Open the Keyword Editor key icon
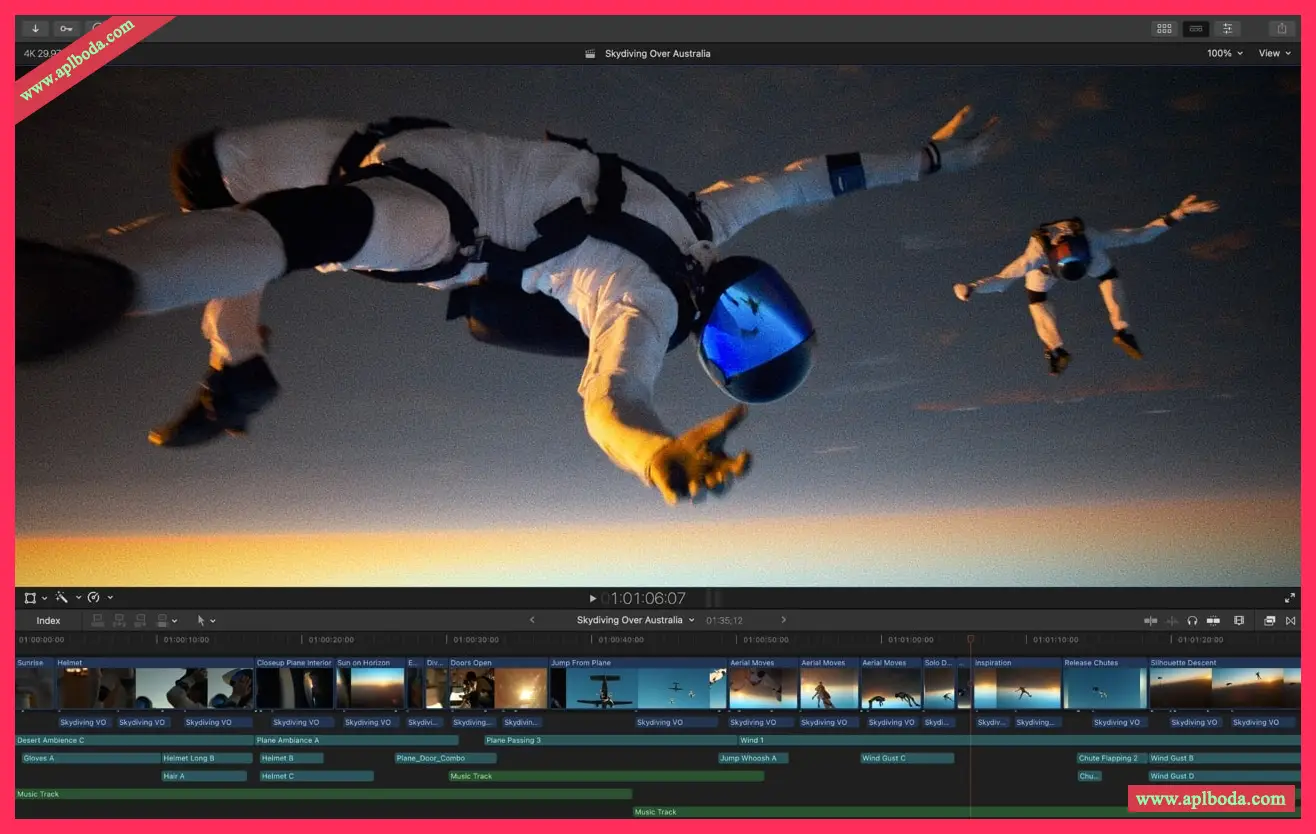The image size is (1316, 834). 67,28
